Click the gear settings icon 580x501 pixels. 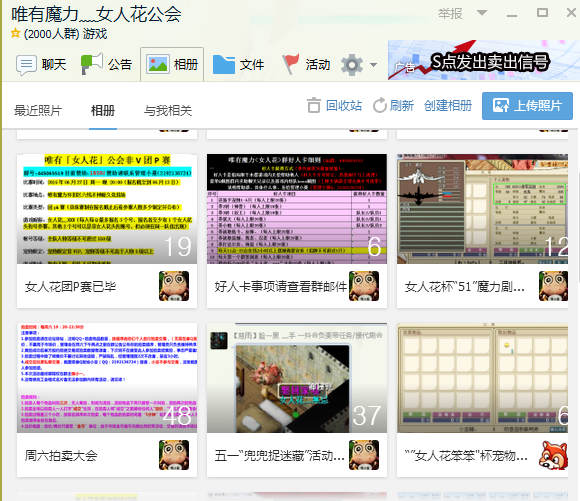[x=352, y=65]
